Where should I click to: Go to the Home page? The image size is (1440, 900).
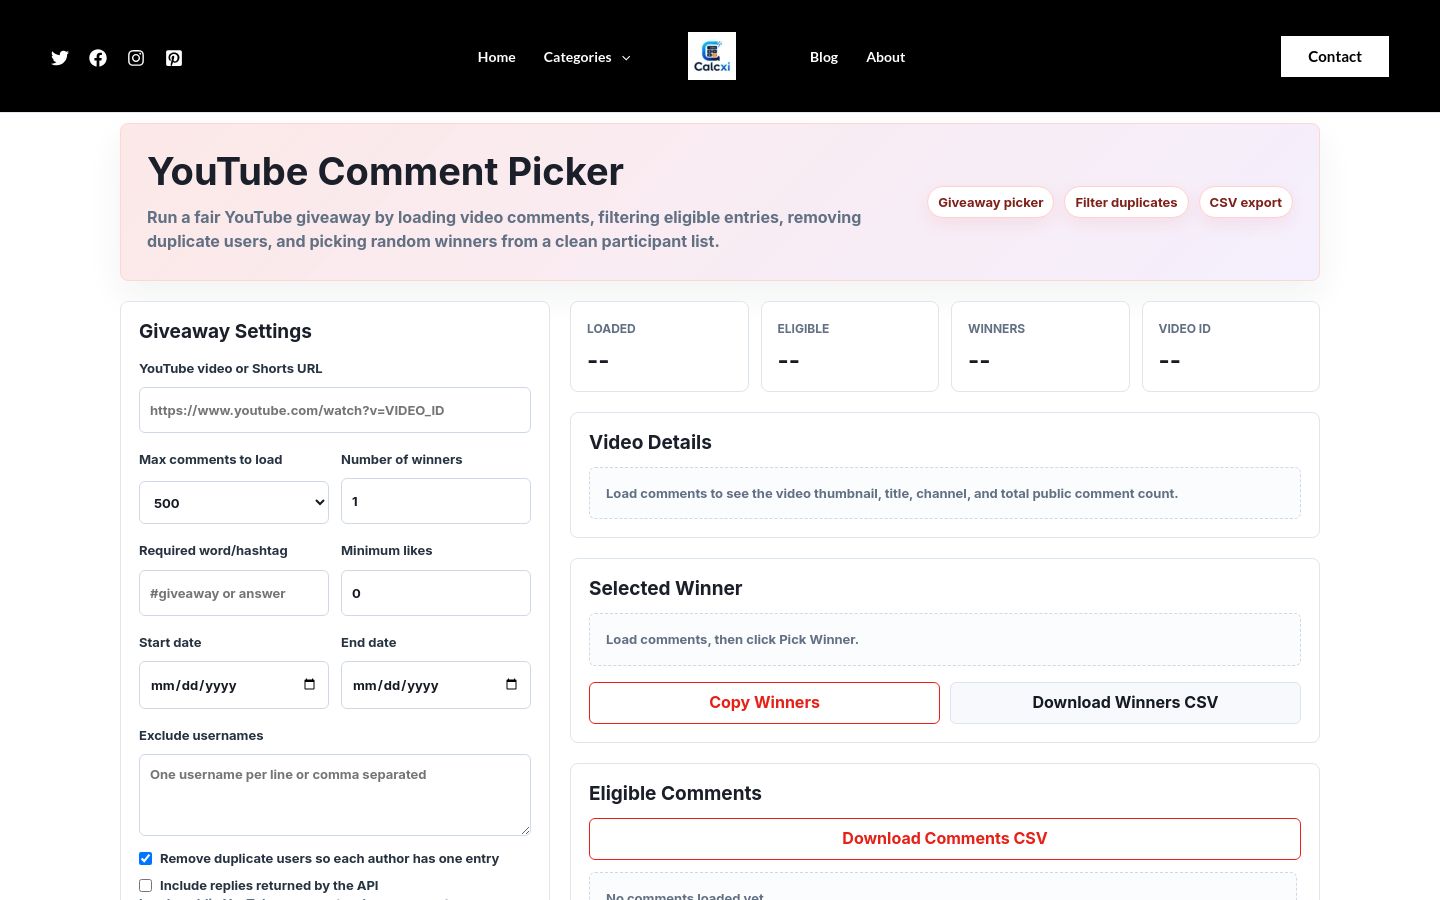tap(497, 57)
